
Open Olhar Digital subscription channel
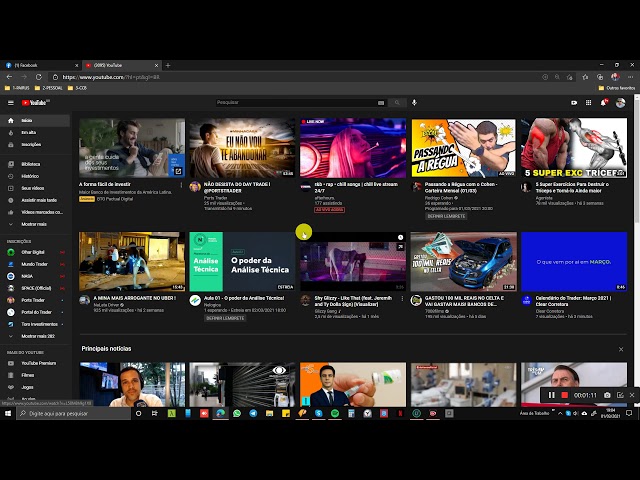coord(36,252)
